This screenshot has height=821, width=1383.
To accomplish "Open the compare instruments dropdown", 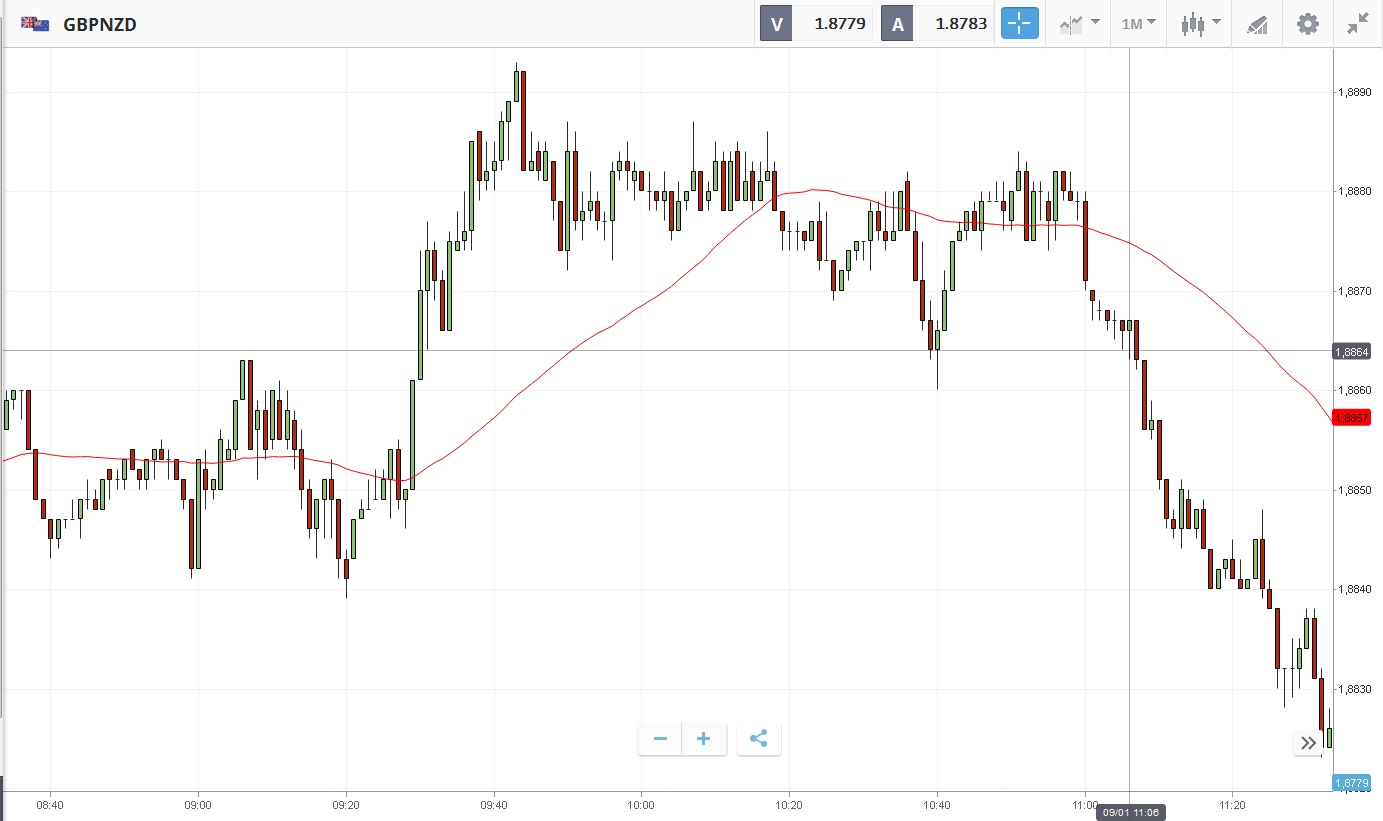I will point(1080,24).
